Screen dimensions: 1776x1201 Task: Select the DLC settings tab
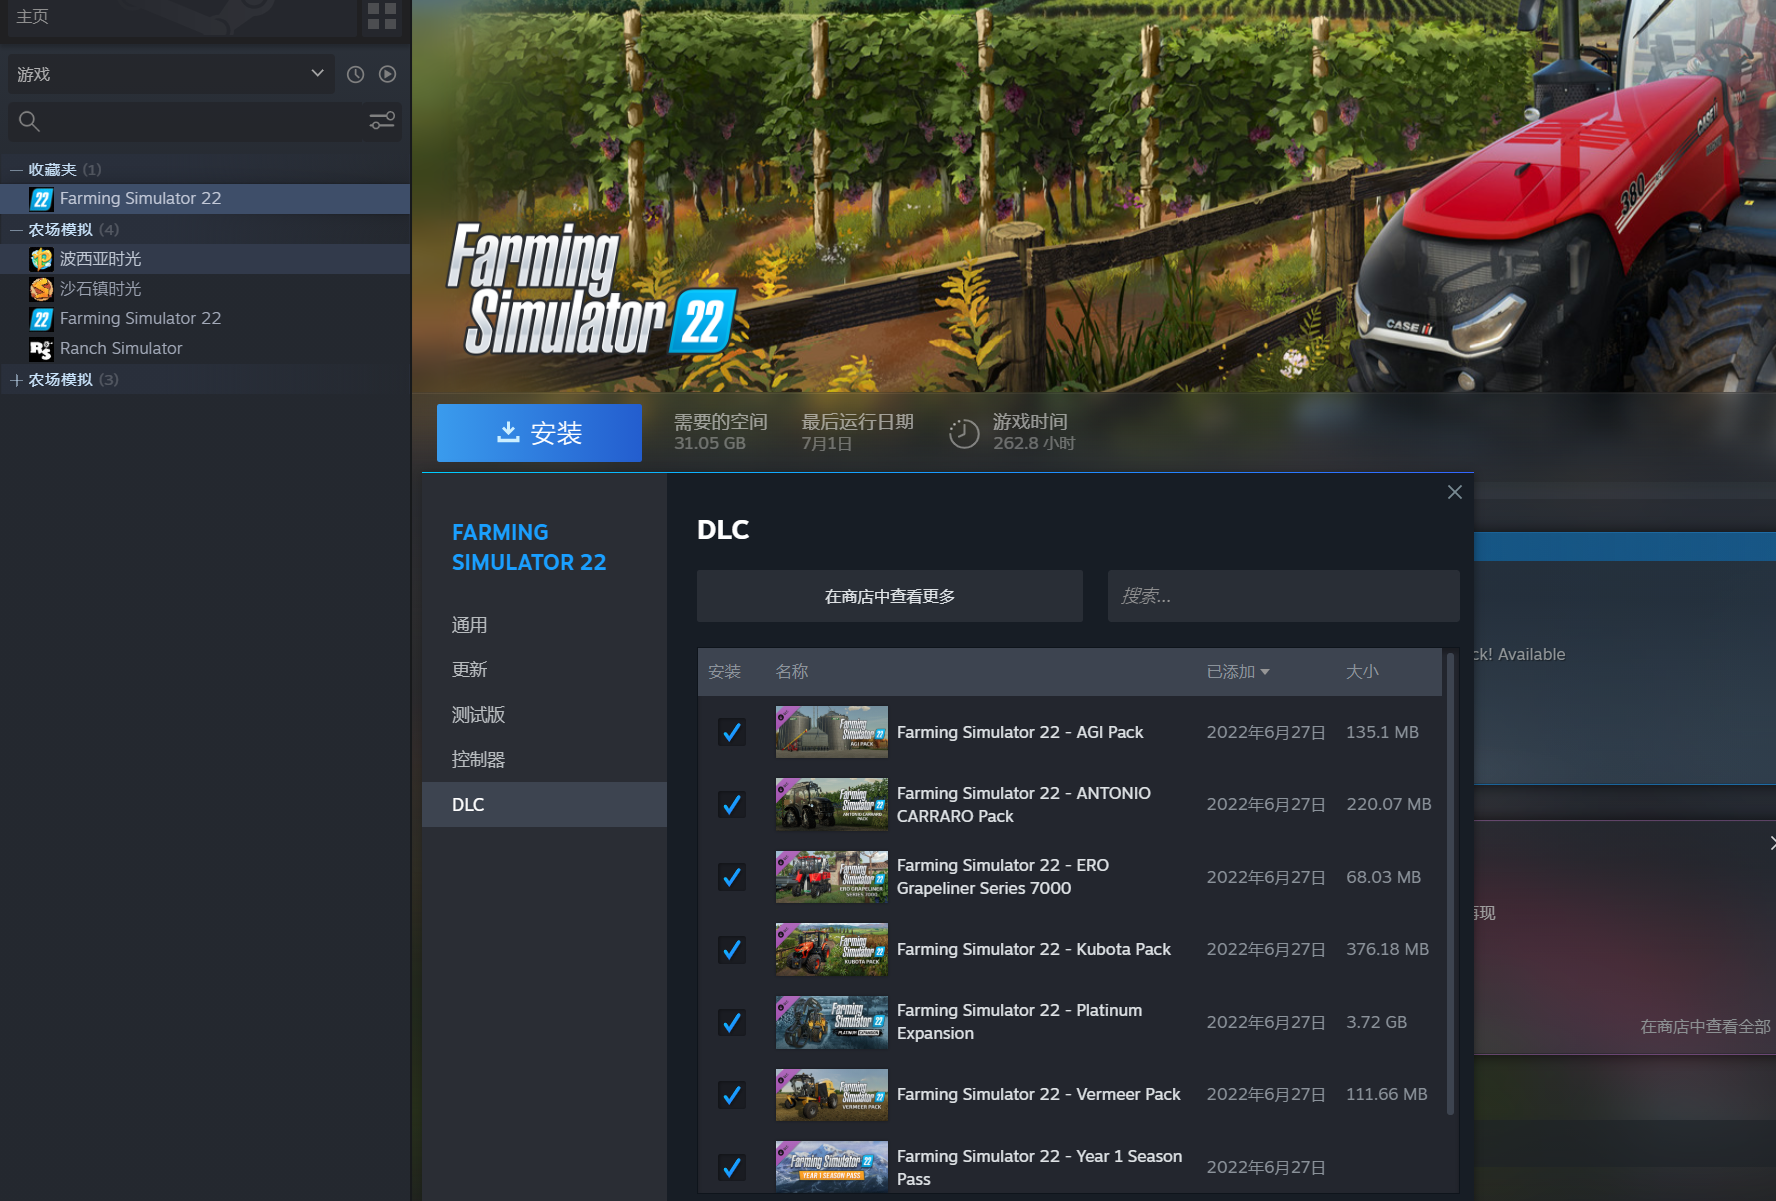tap(544, 805)
